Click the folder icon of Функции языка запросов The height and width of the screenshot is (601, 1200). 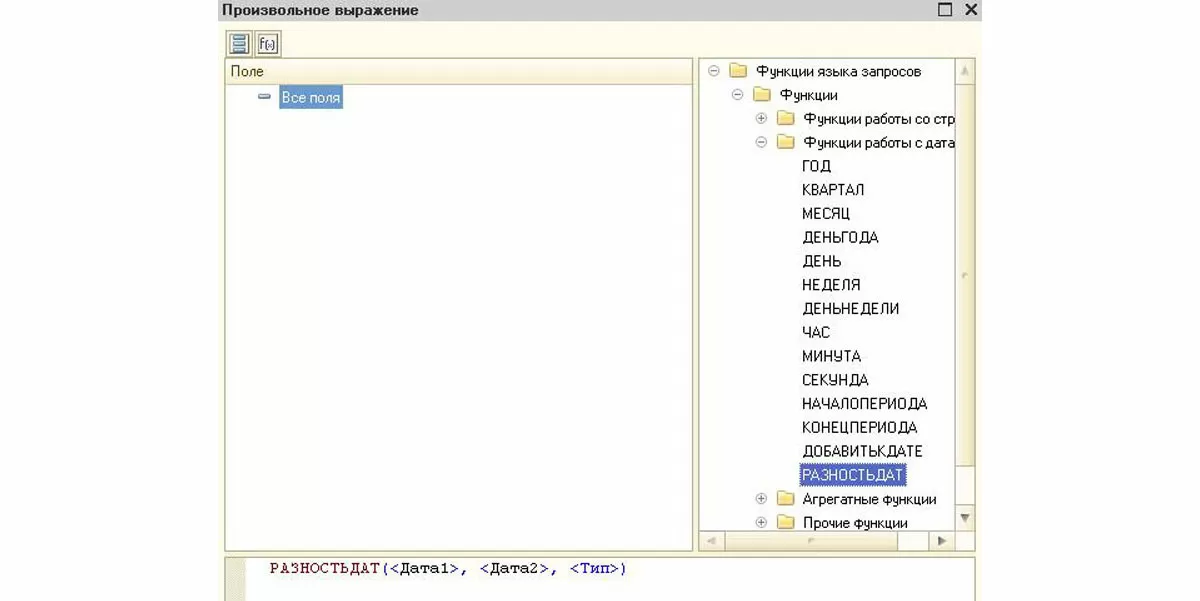click(738, 71)
